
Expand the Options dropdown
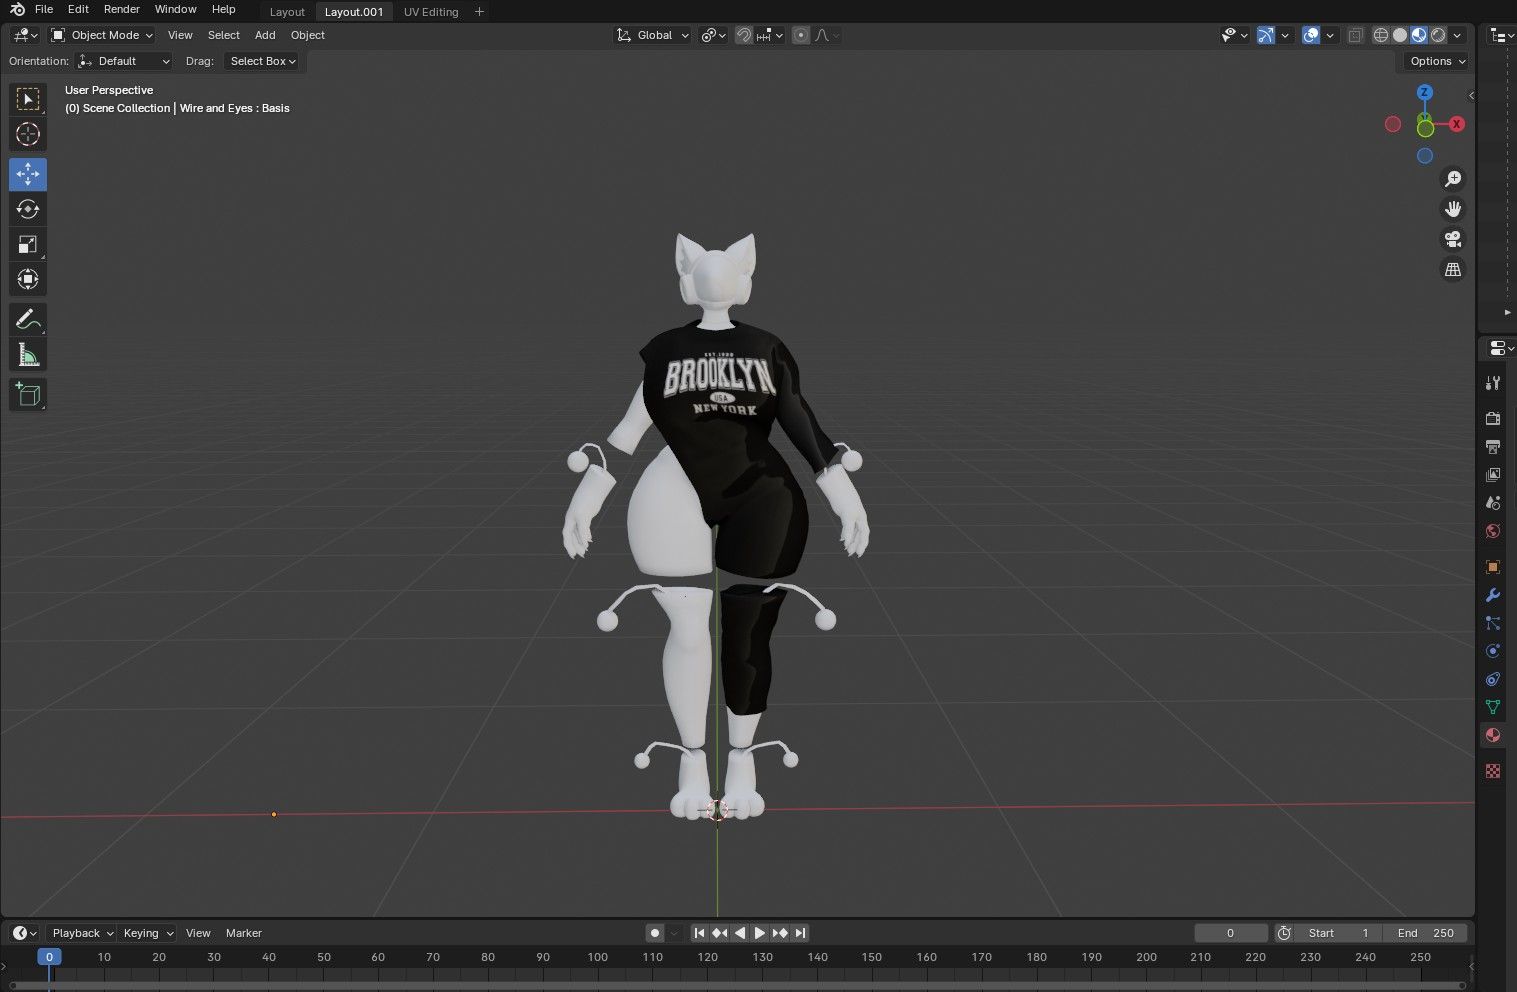click(x=1437, y=61)
